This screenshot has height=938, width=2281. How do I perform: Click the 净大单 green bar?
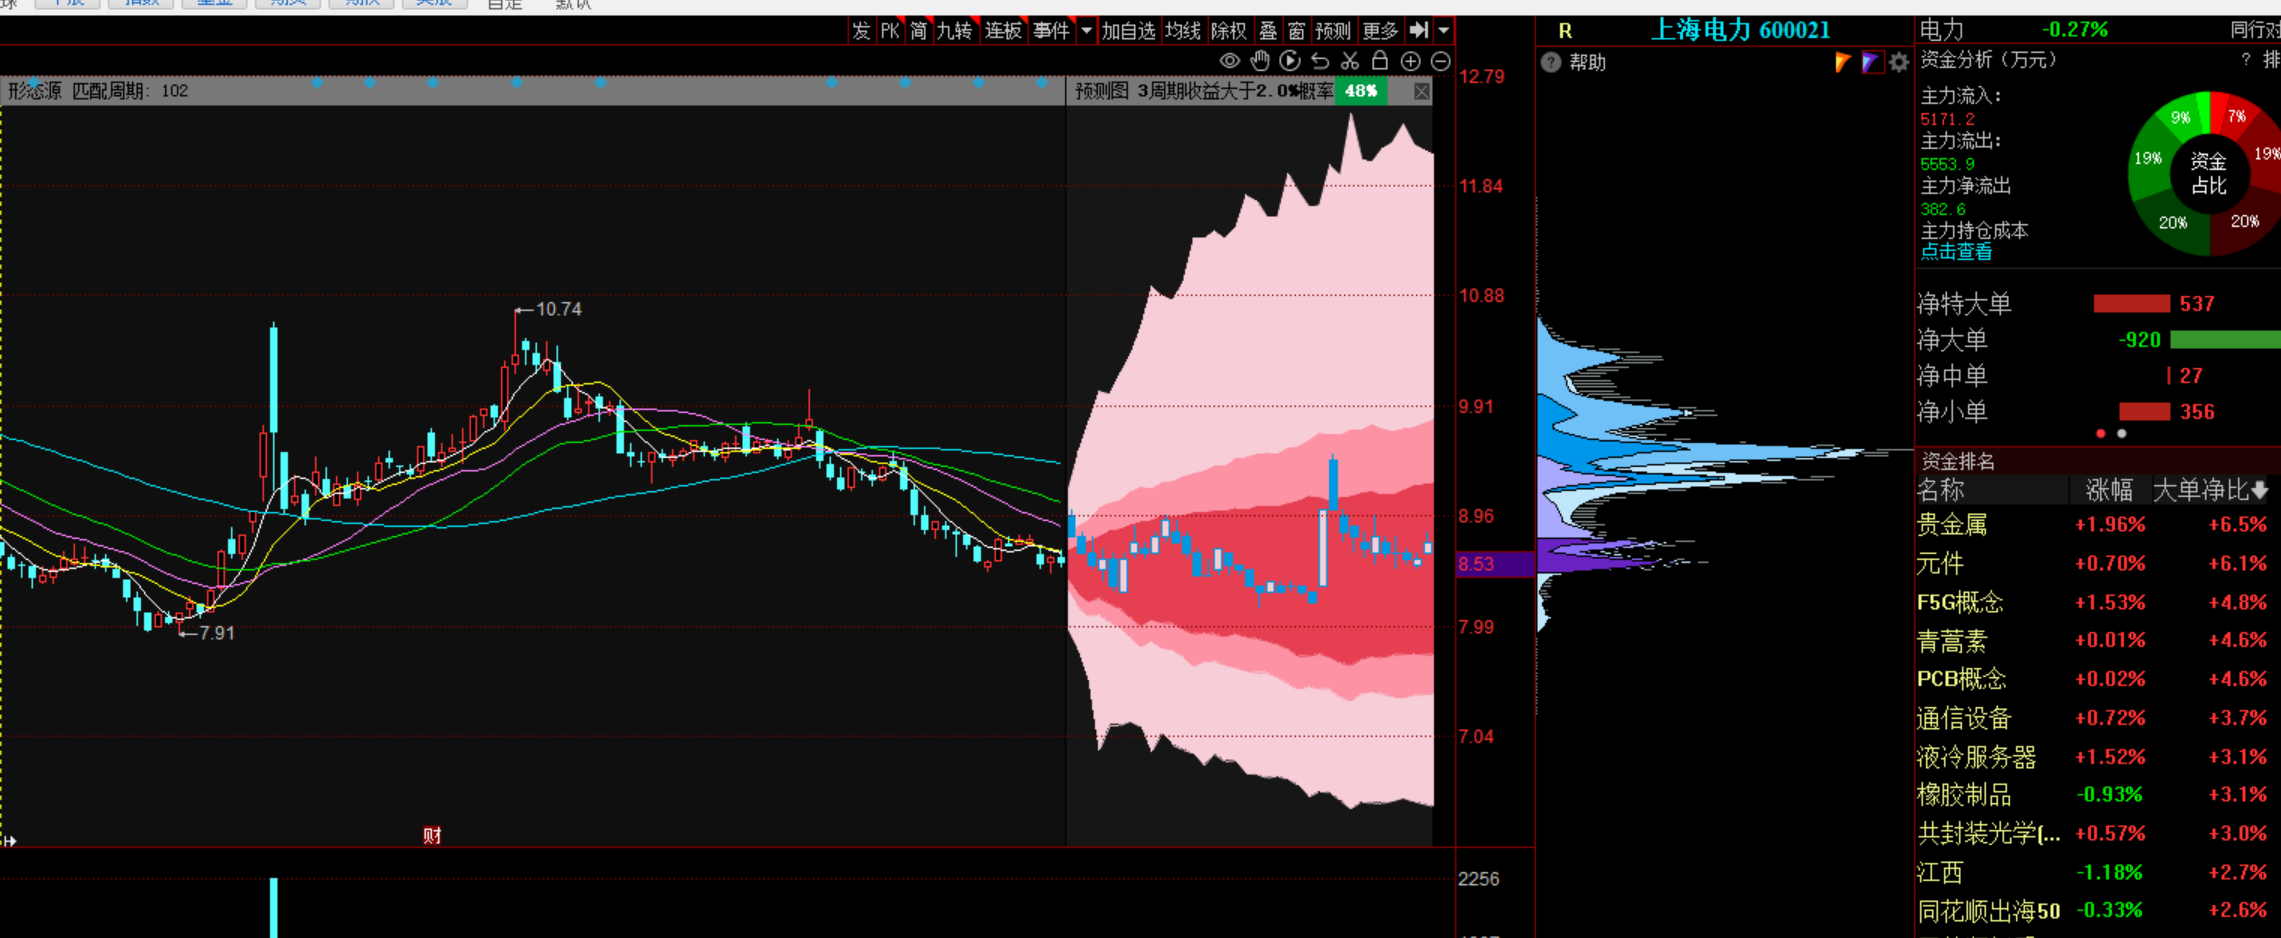(x=2225, y=340)
